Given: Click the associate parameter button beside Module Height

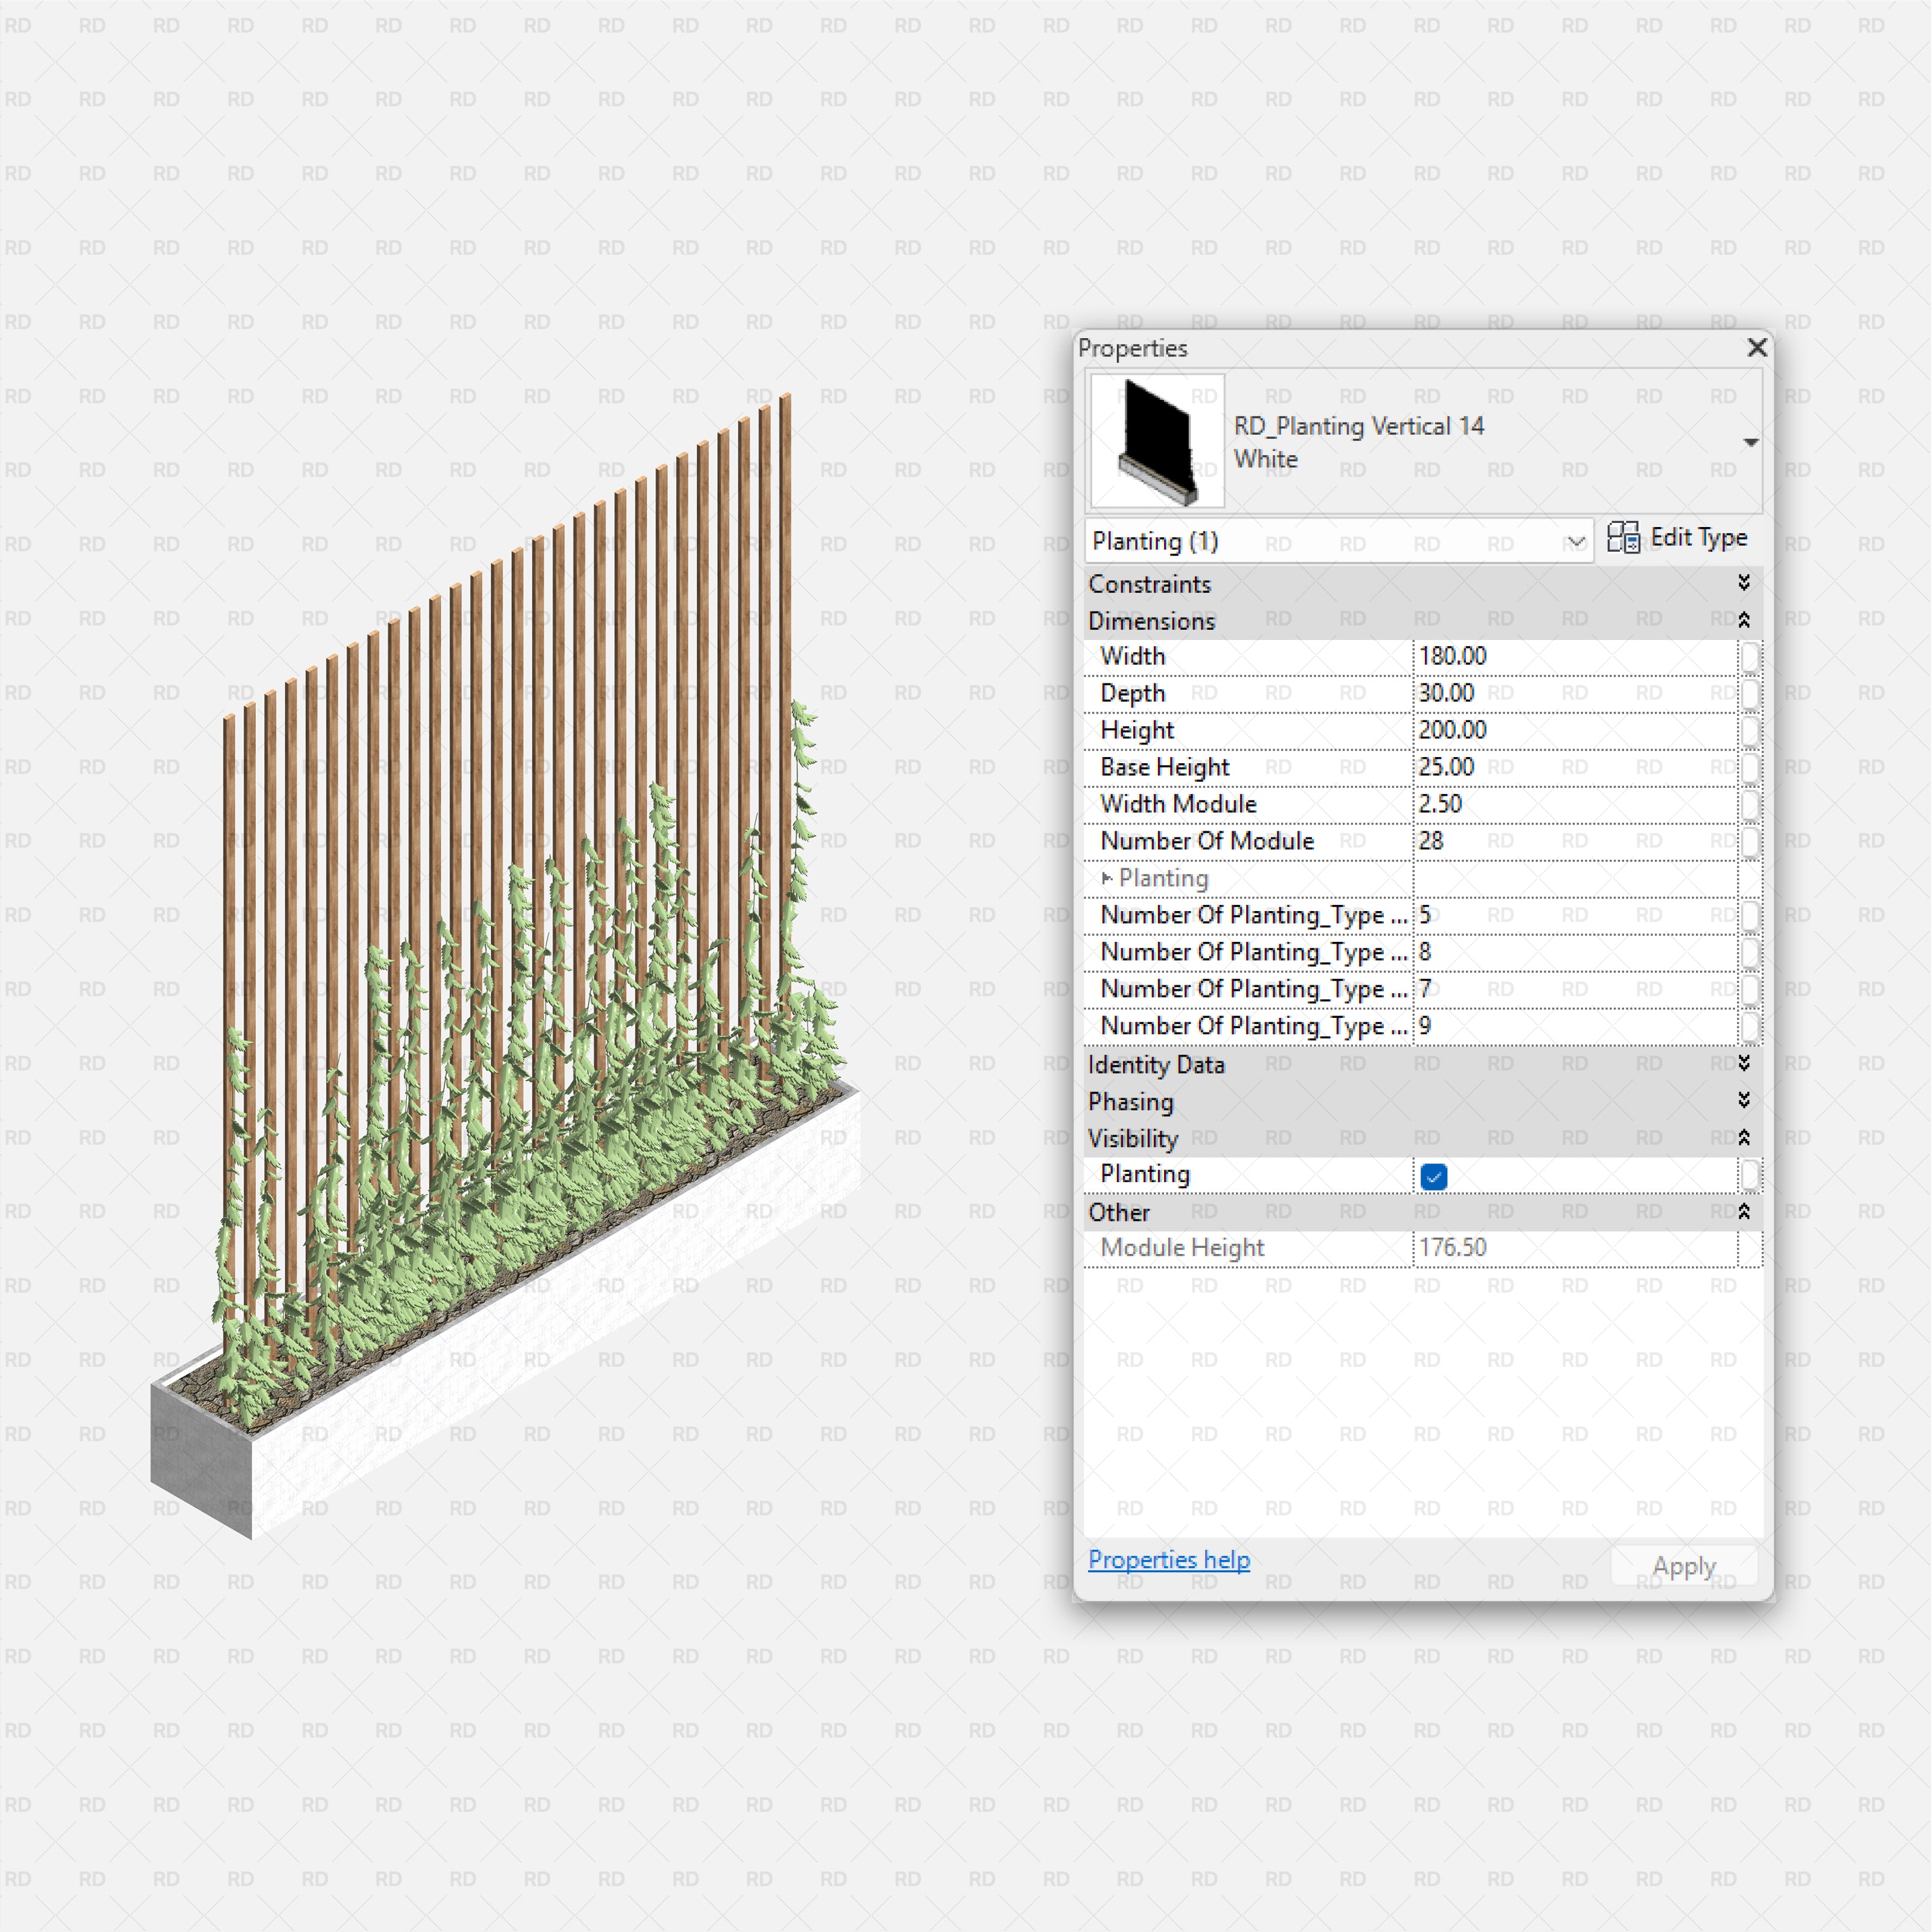Looking at the screenshot, I should 1752,1248.
